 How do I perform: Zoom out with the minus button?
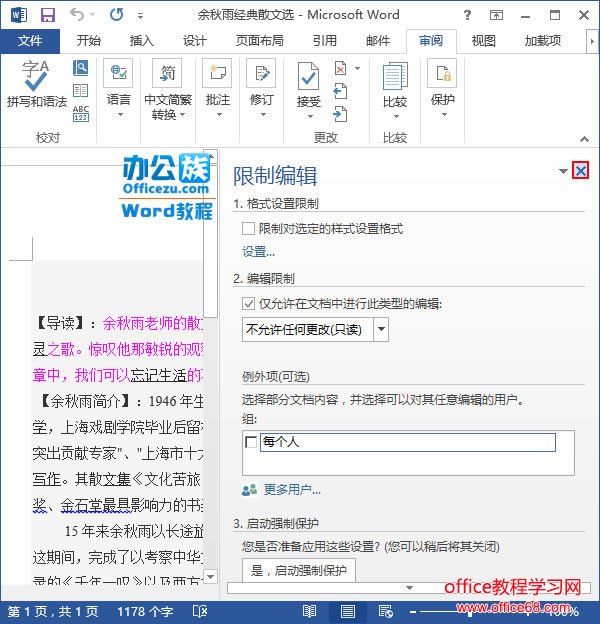[413, 612]
